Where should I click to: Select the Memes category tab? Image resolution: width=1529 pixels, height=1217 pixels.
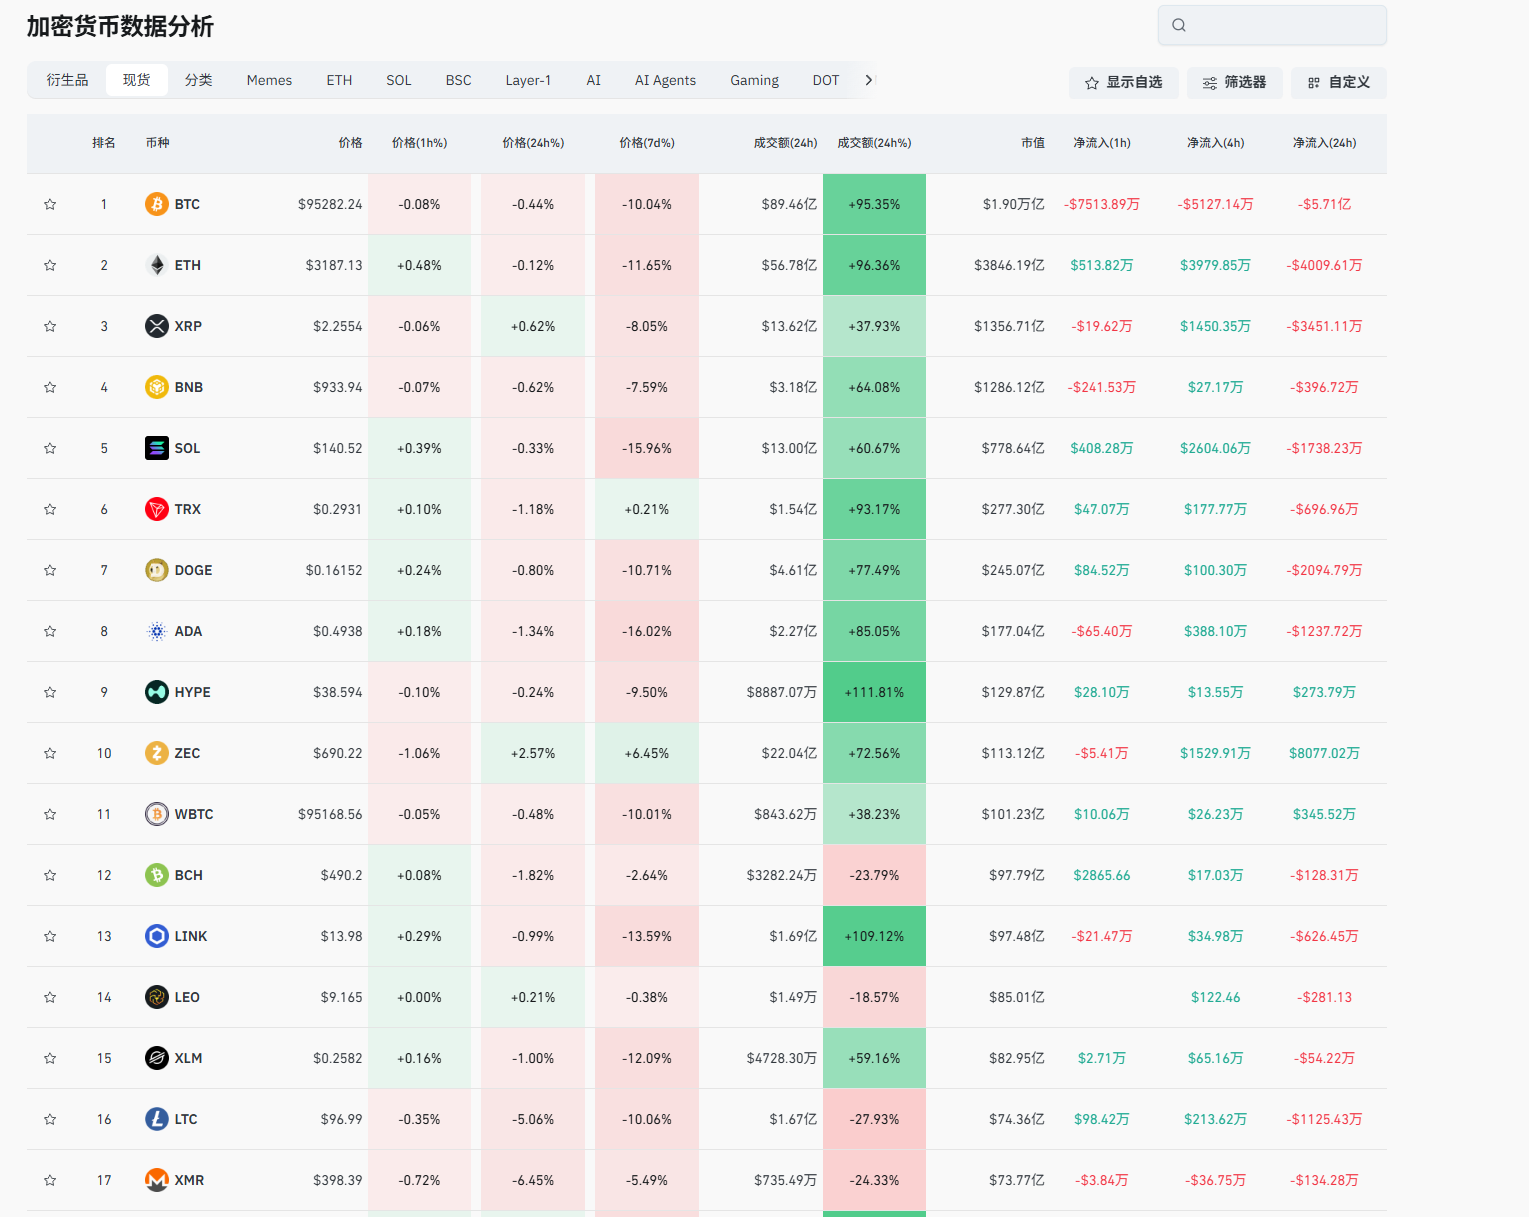tap(269, 80)
